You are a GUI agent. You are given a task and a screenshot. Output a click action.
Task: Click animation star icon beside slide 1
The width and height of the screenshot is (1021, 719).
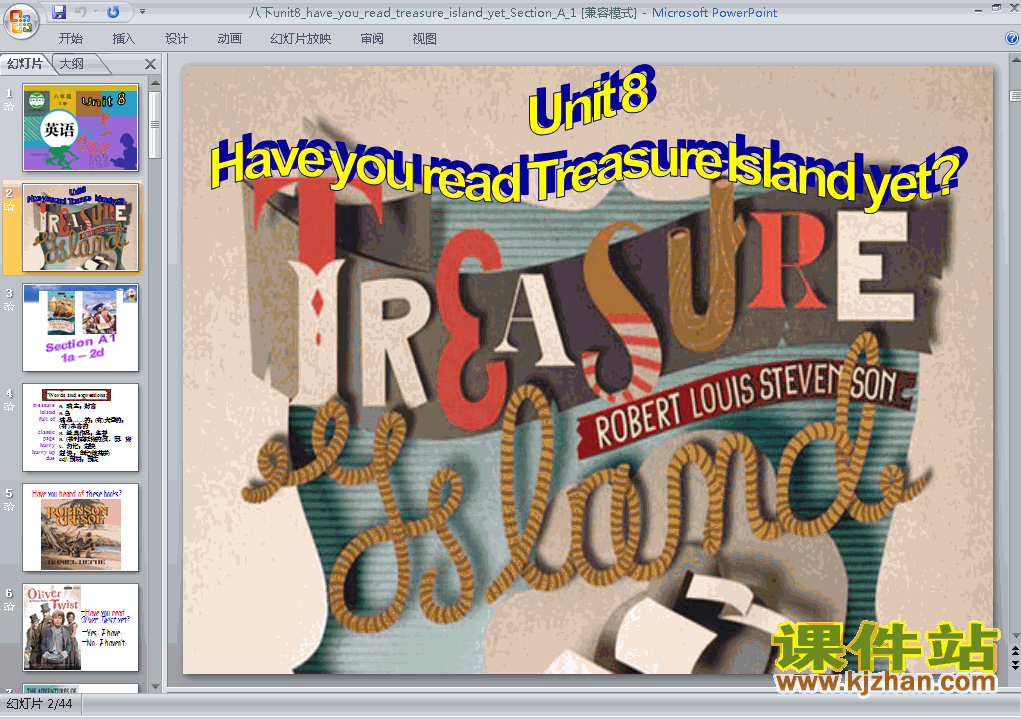point(9,107)
